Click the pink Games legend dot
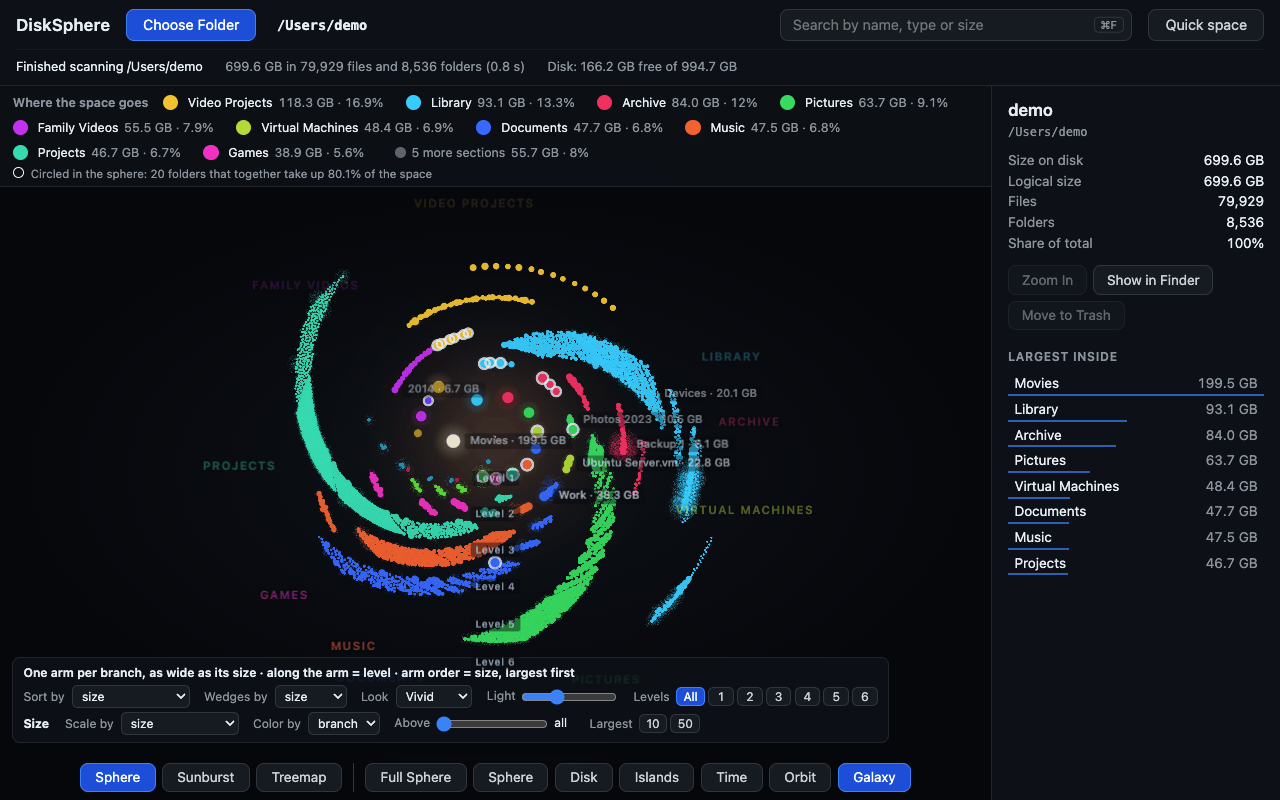Viewport: 1280px width, 800px height. (x=211, y=153)
